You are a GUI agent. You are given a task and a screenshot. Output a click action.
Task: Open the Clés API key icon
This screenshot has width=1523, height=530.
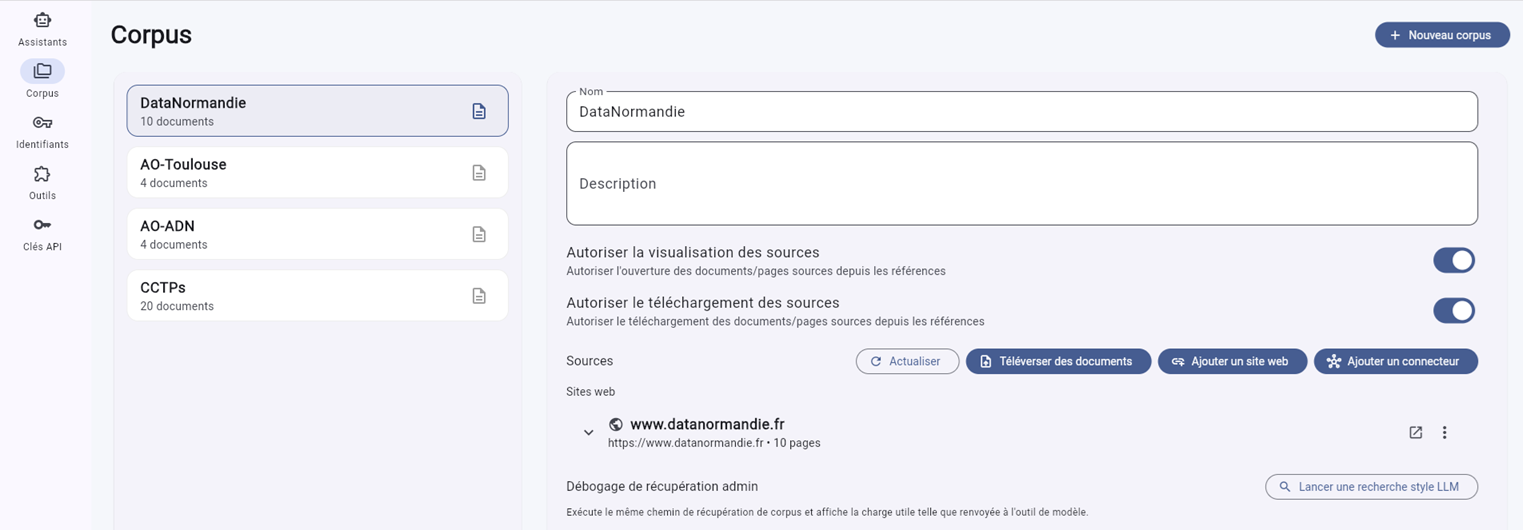(42, 224)
